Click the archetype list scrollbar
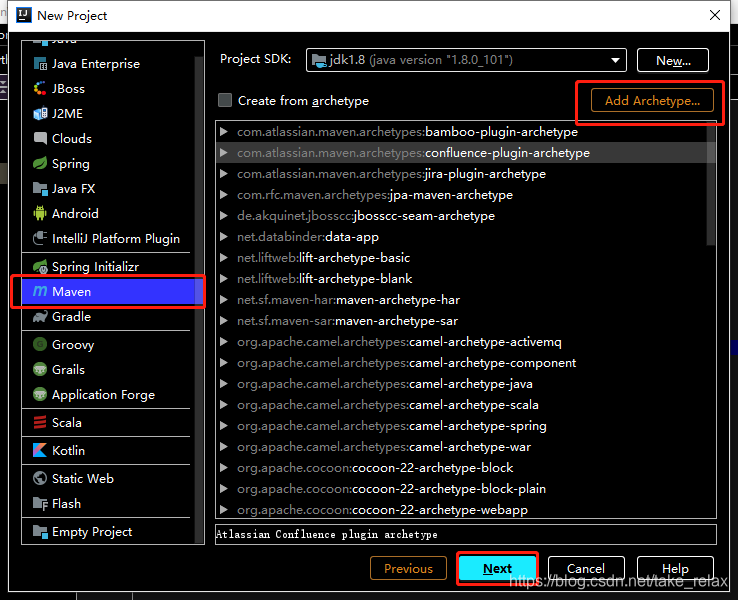 click(x=711, y=185)
